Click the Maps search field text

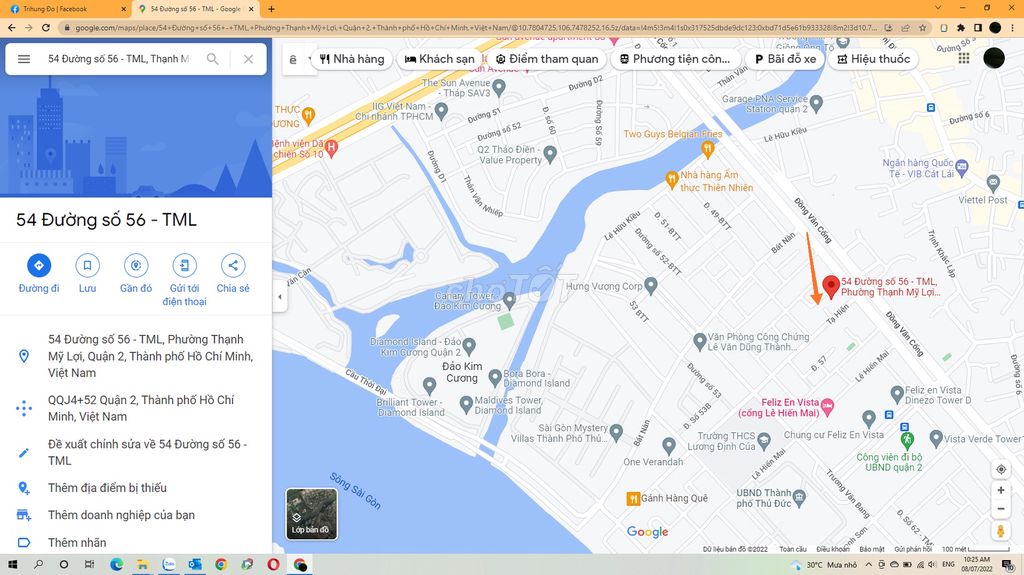click(x=118, y=59)
